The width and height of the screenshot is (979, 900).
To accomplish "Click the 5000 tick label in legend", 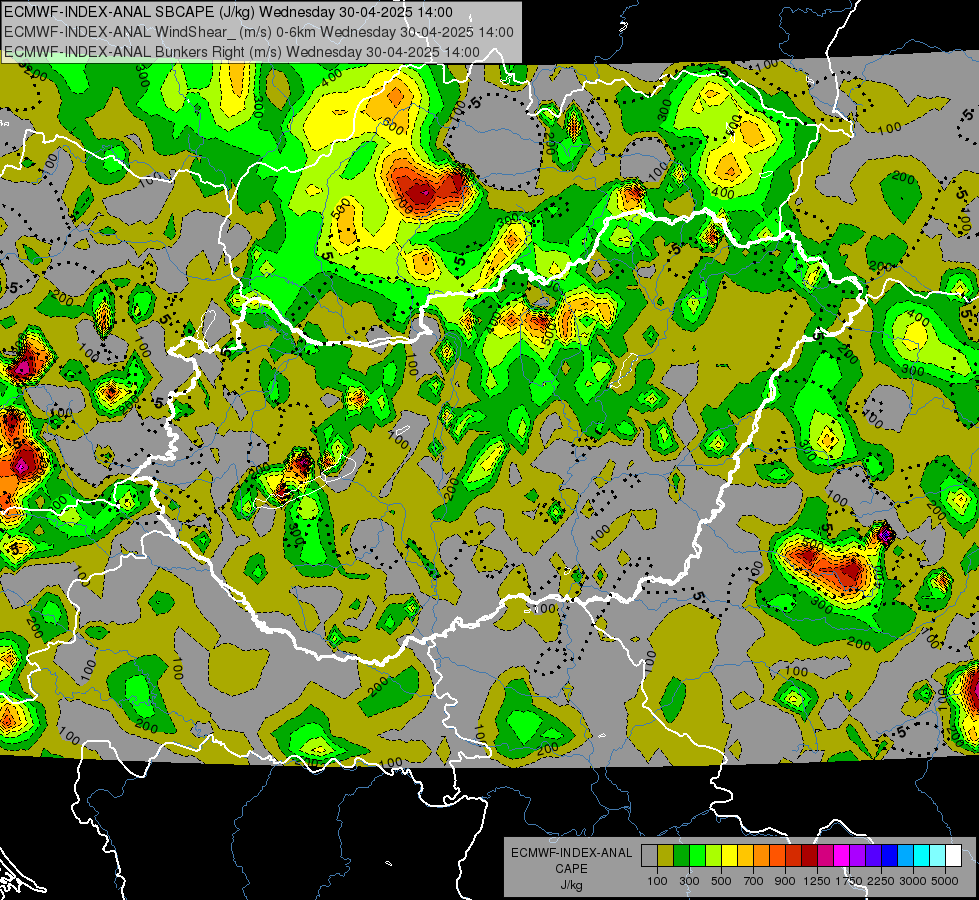I will 945,881.
